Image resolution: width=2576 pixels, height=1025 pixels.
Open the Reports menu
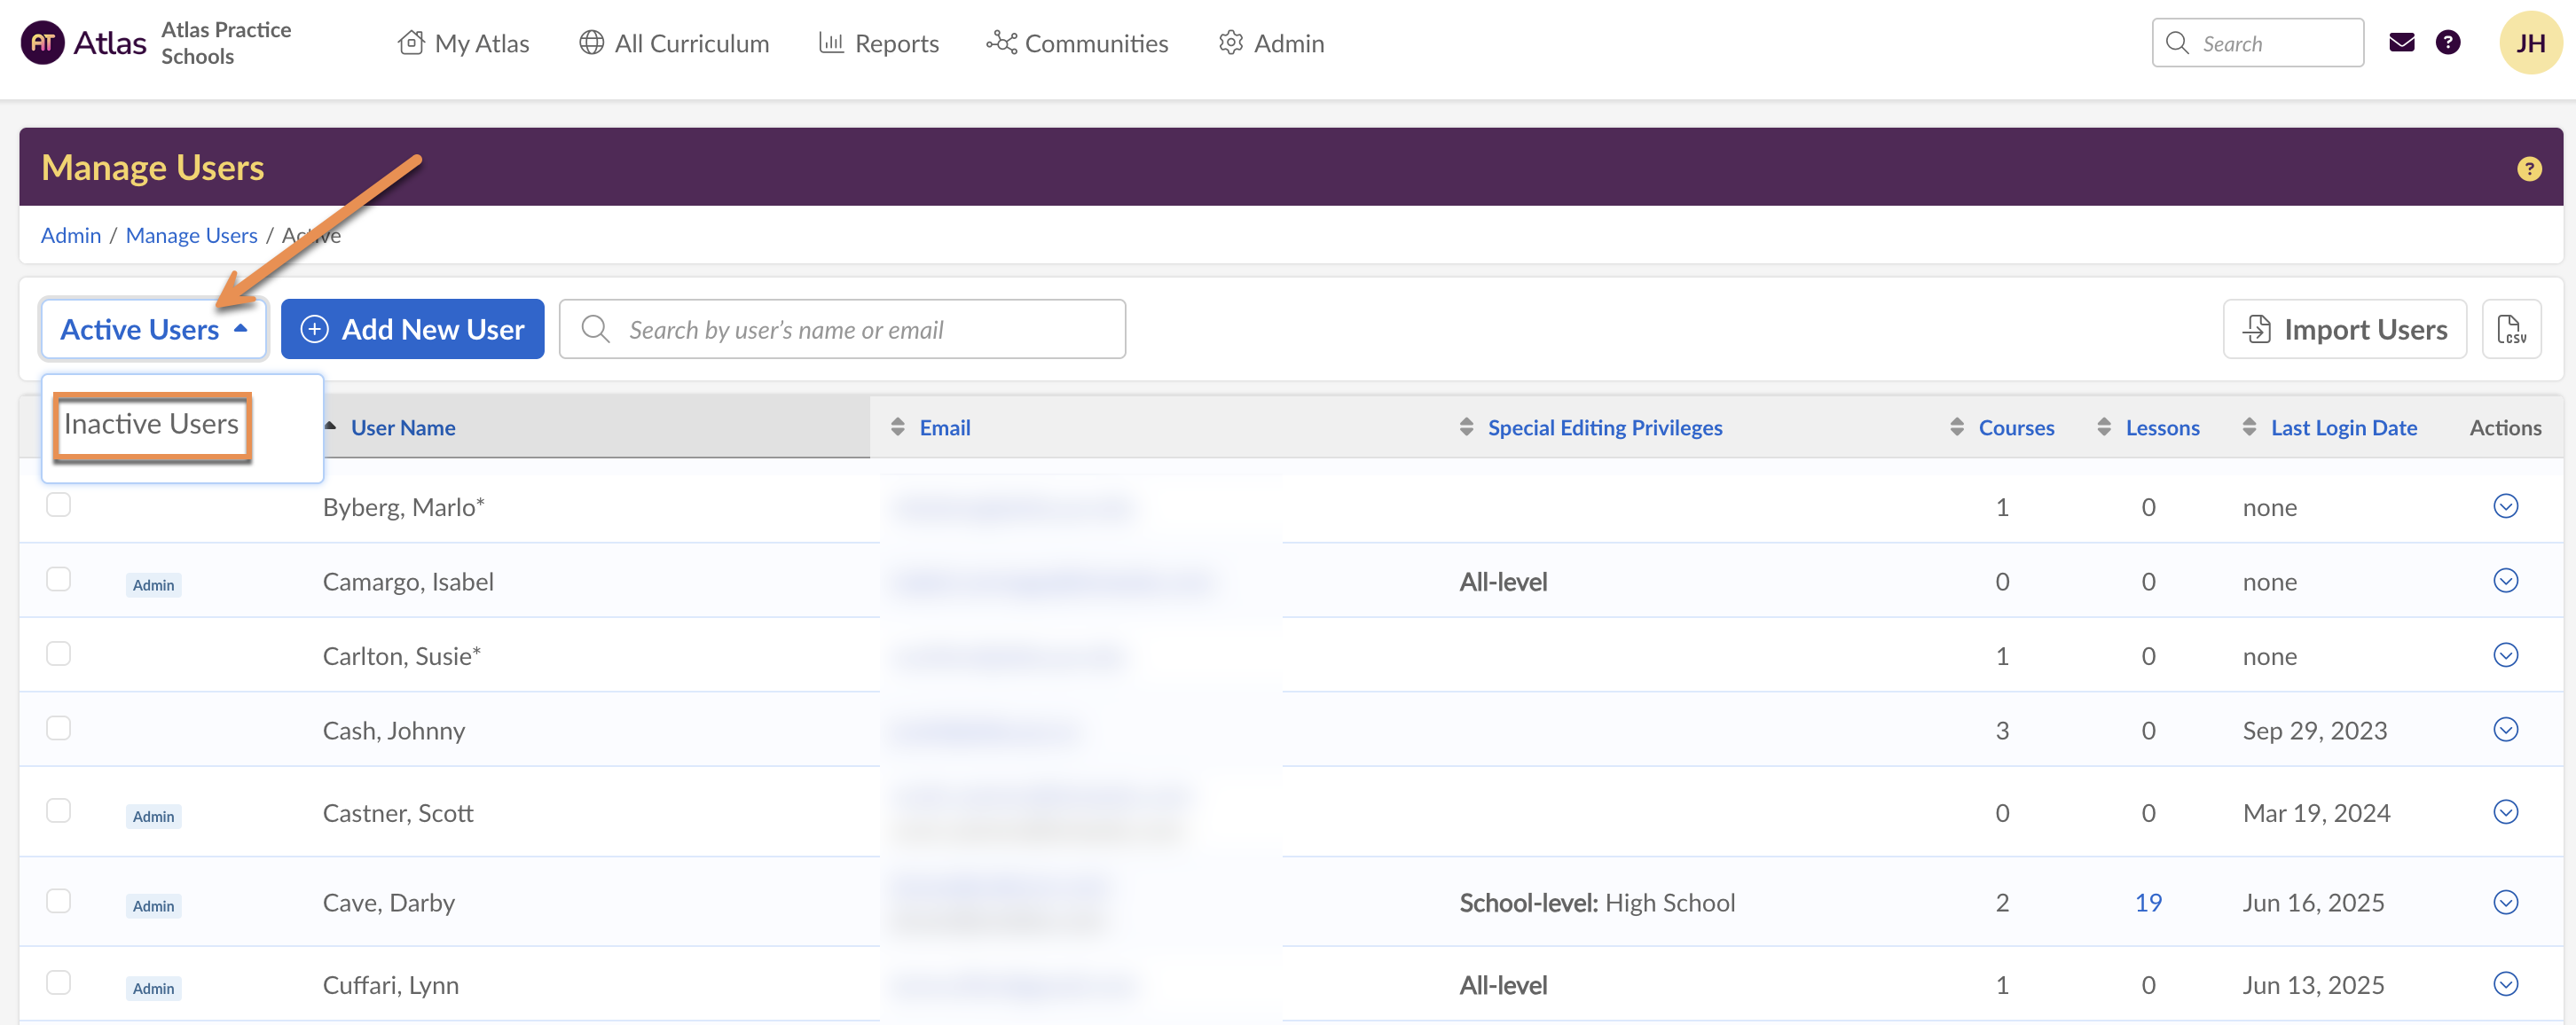[x=879, y=43]
